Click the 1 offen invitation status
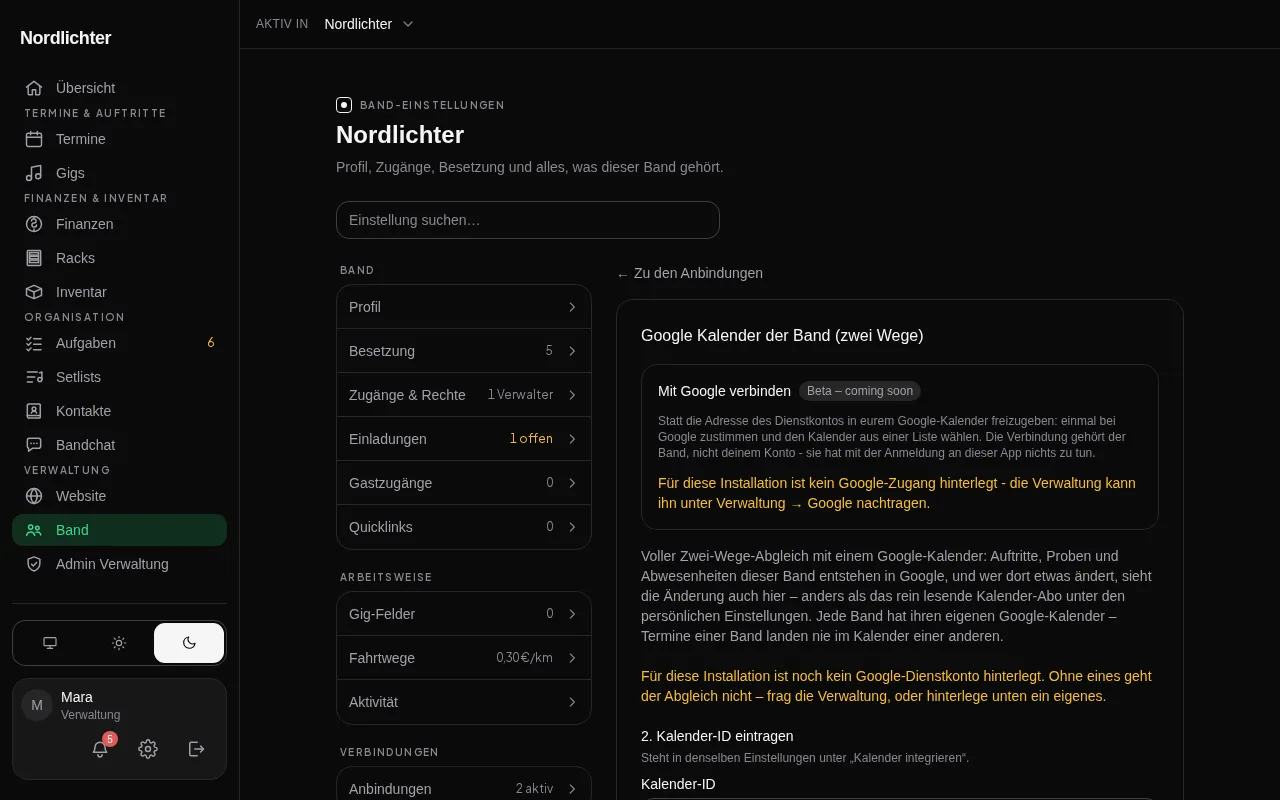 [531, 439]
